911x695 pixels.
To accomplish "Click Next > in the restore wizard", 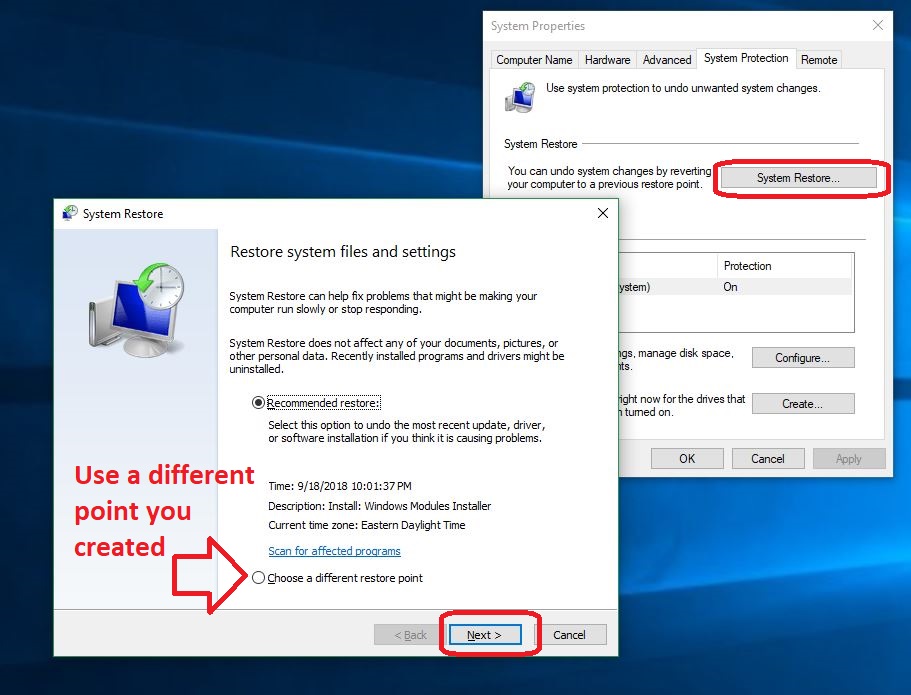I will [x=484, y=635].
